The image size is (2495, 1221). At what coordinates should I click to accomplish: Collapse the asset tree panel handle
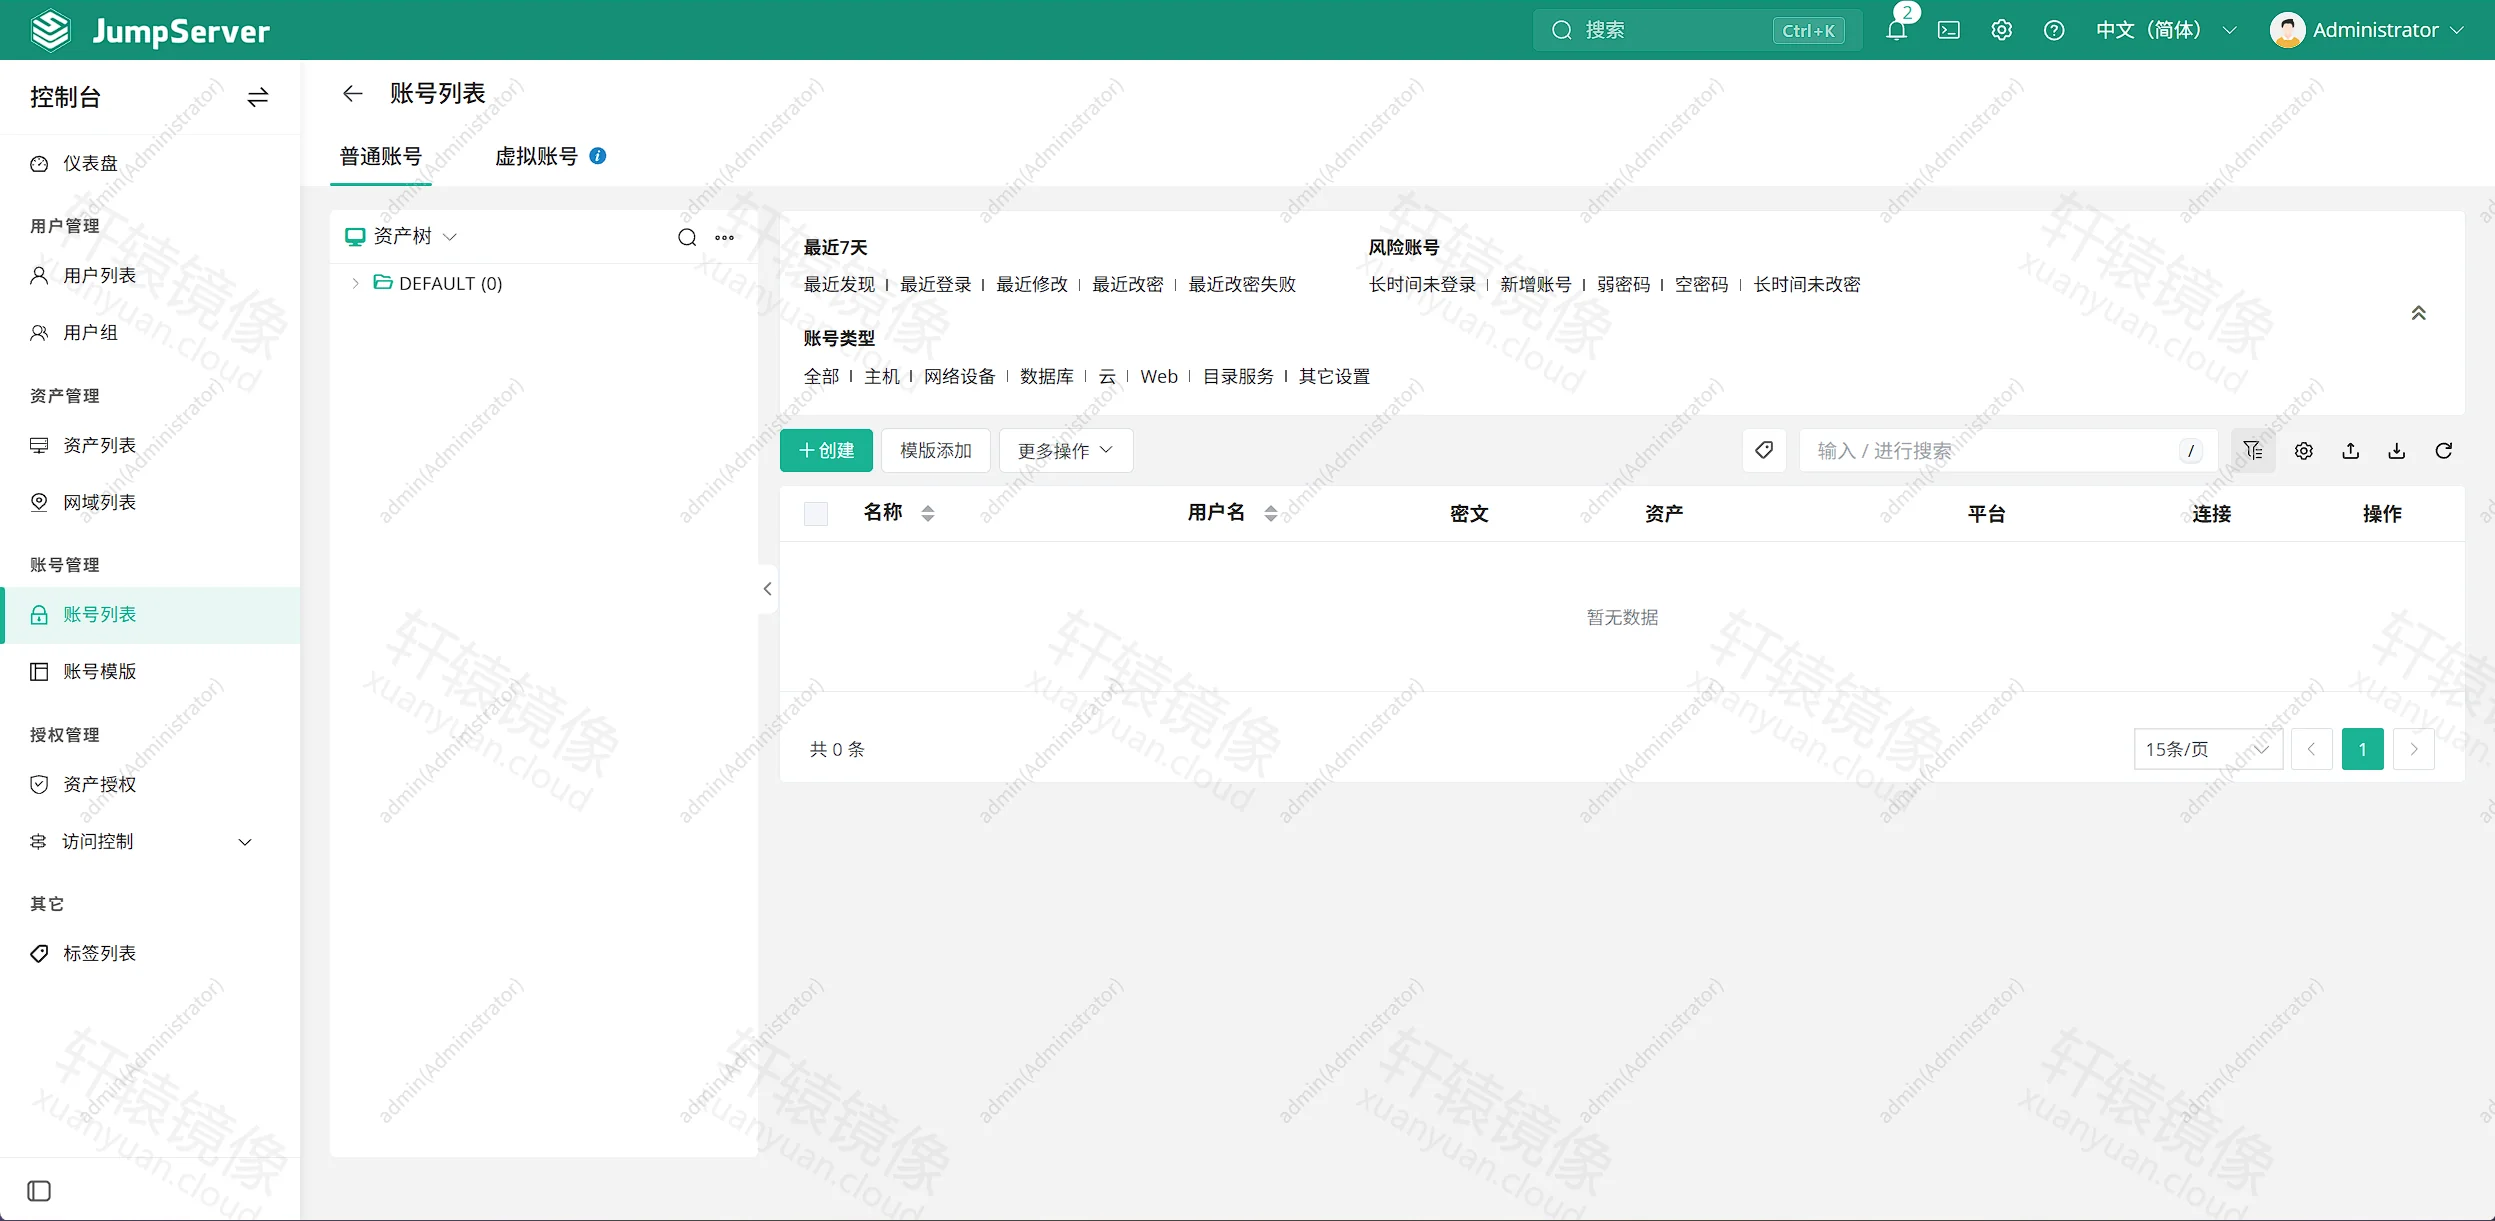(x=767, y=589)
